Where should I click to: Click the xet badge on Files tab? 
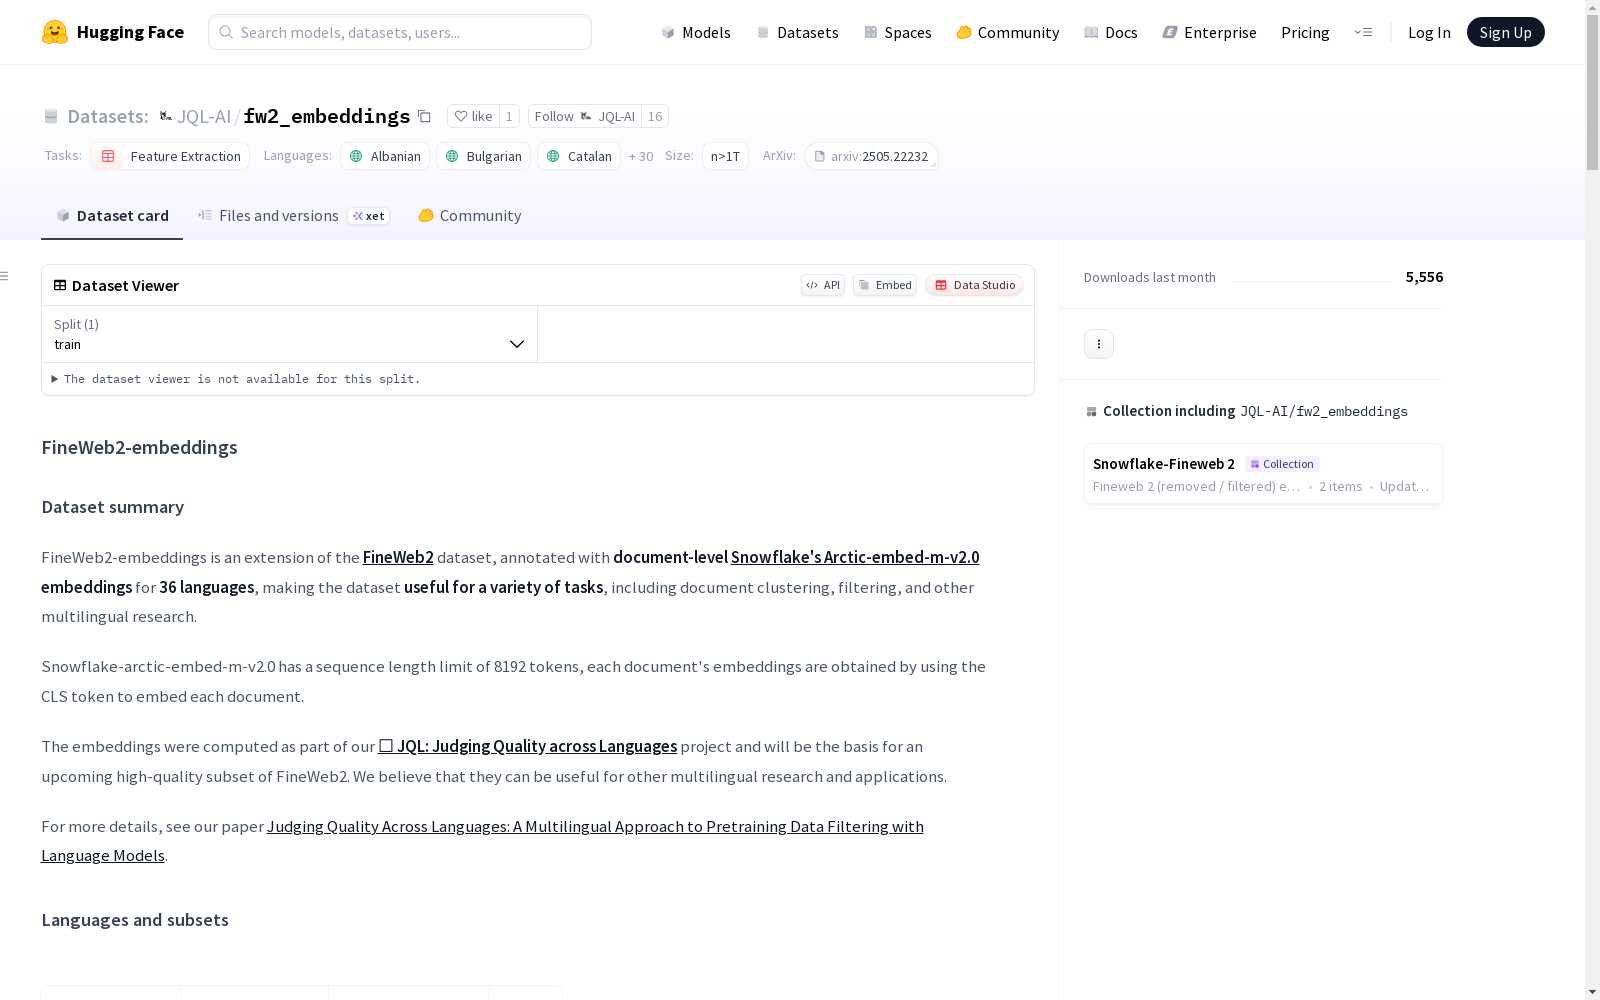tap(369, 216)
